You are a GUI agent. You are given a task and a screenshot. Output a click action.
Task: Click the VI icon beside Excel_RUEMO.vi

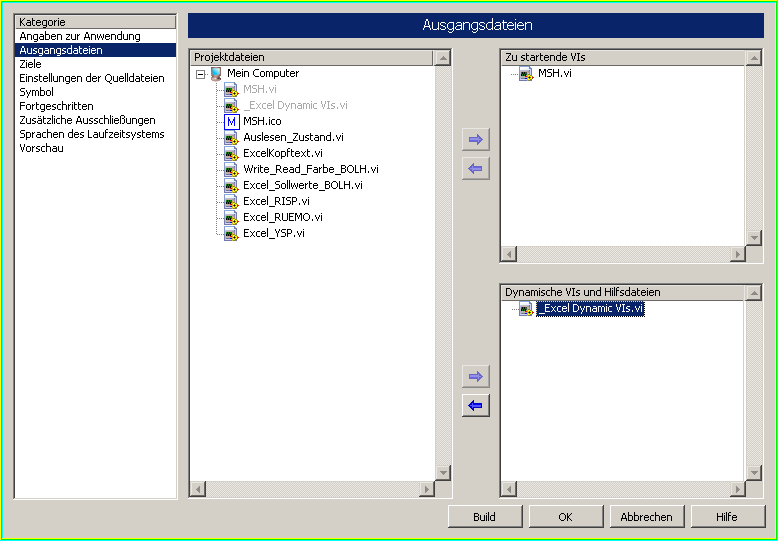[231, 217]
